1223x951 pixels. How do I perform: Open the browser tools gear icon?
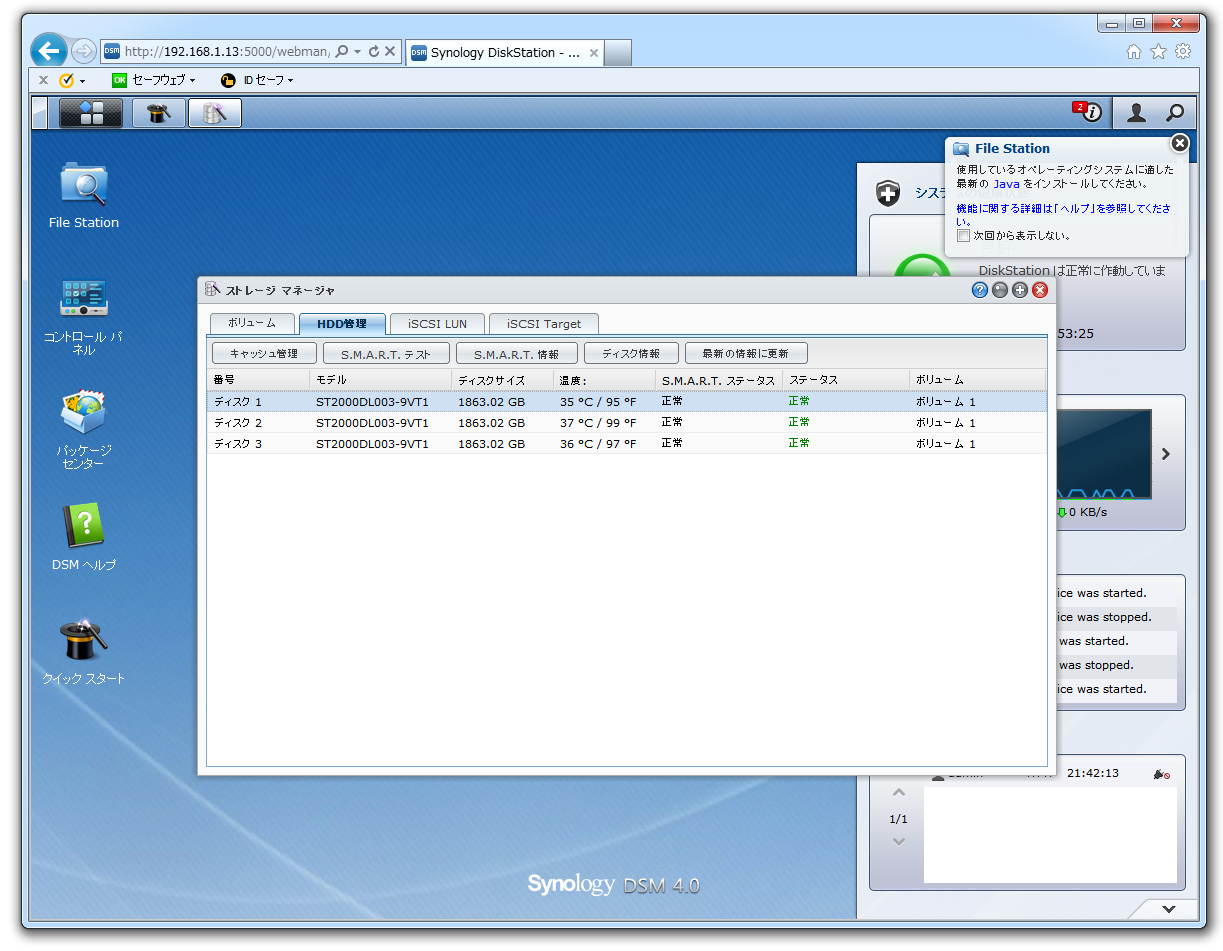click(x=1183, y=51)
